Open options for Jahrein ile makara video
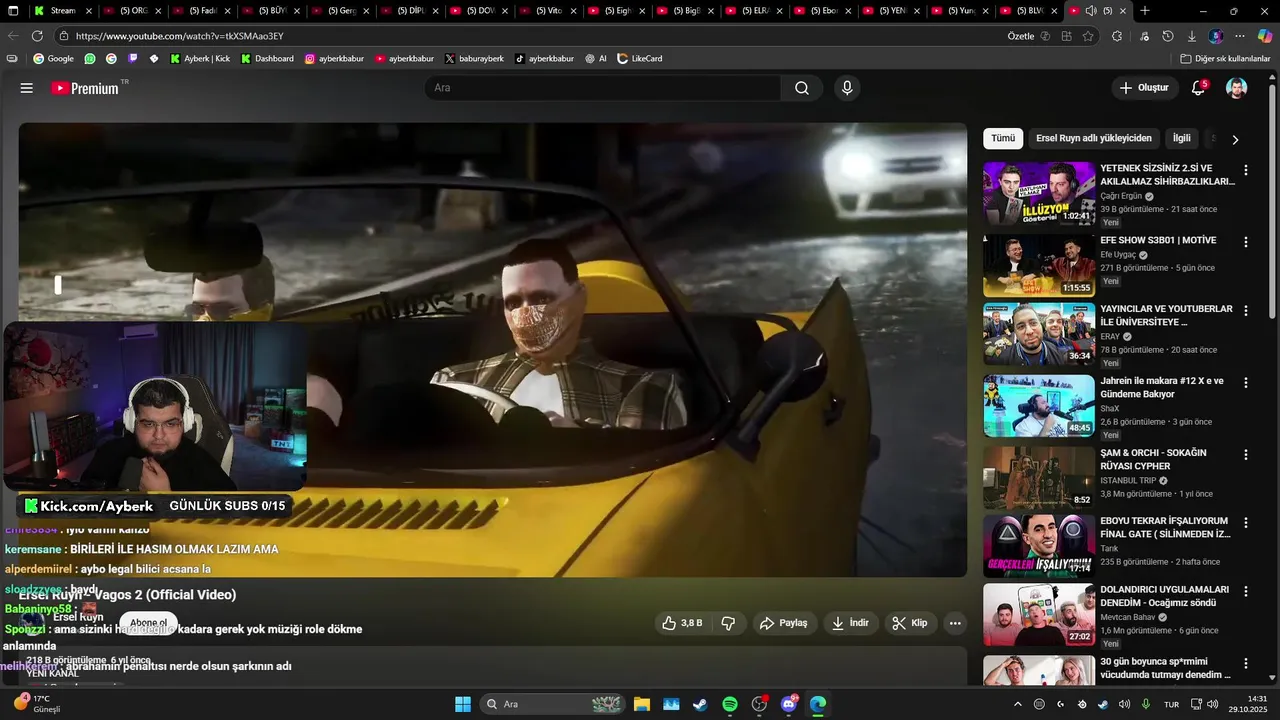Image resolution: width=1280 pixels, height=720 pixels. tap(1246, 383)
